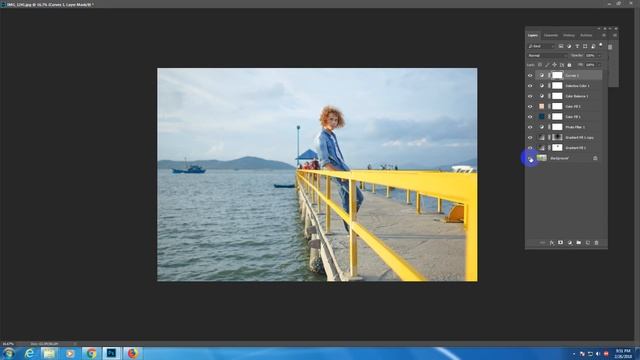This screenshot has height=360, width=640.
Task: Click the link layers icon at panel bottom
Action: point(542,242)
